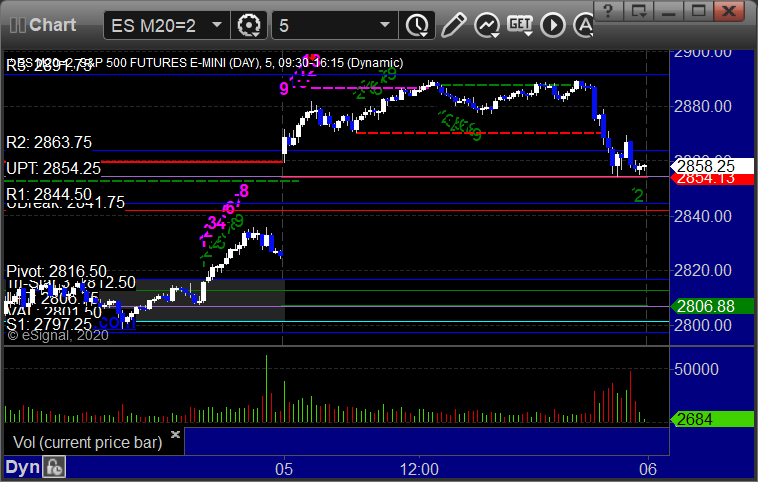Click the 2820.00 price axis label
Screen dimensions: 758x482
(703, 270)
